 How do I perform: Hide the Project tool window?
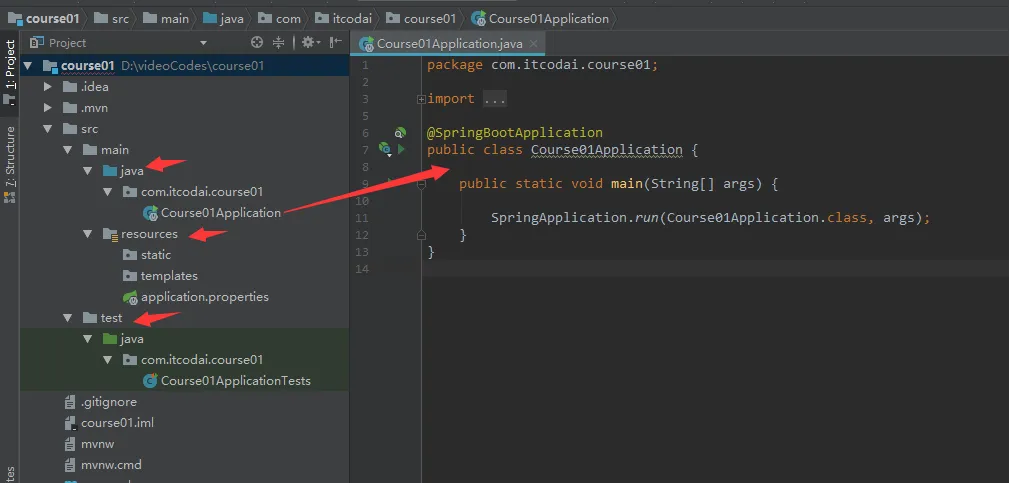[x=336, y=43]
